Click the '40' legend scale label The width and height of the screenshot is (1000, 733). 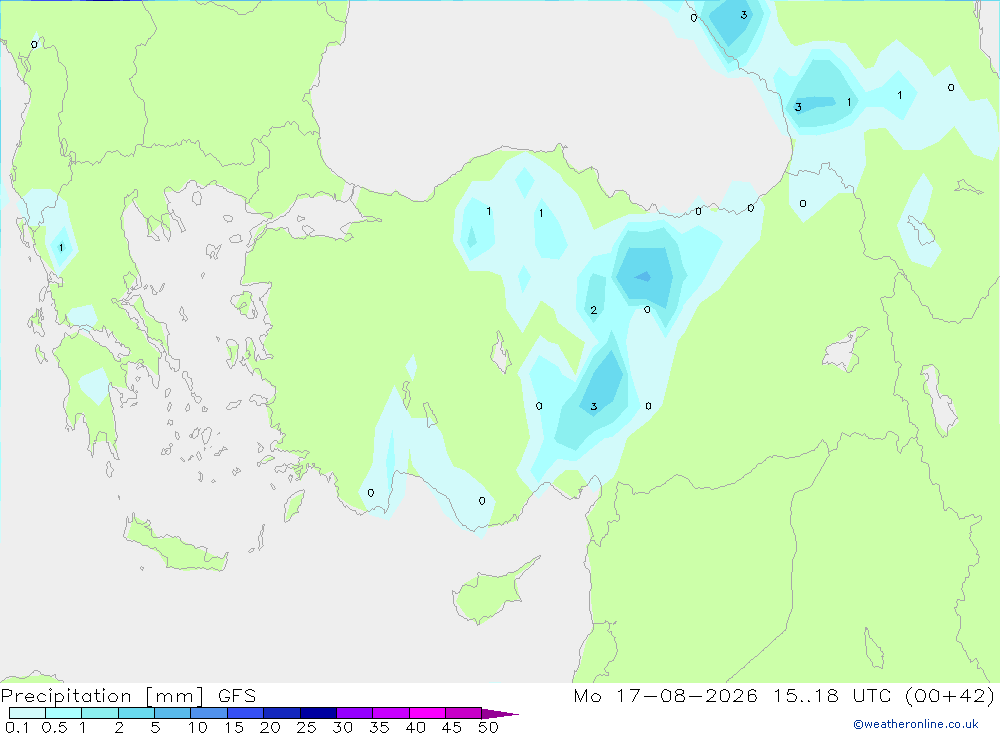[415, 727]
